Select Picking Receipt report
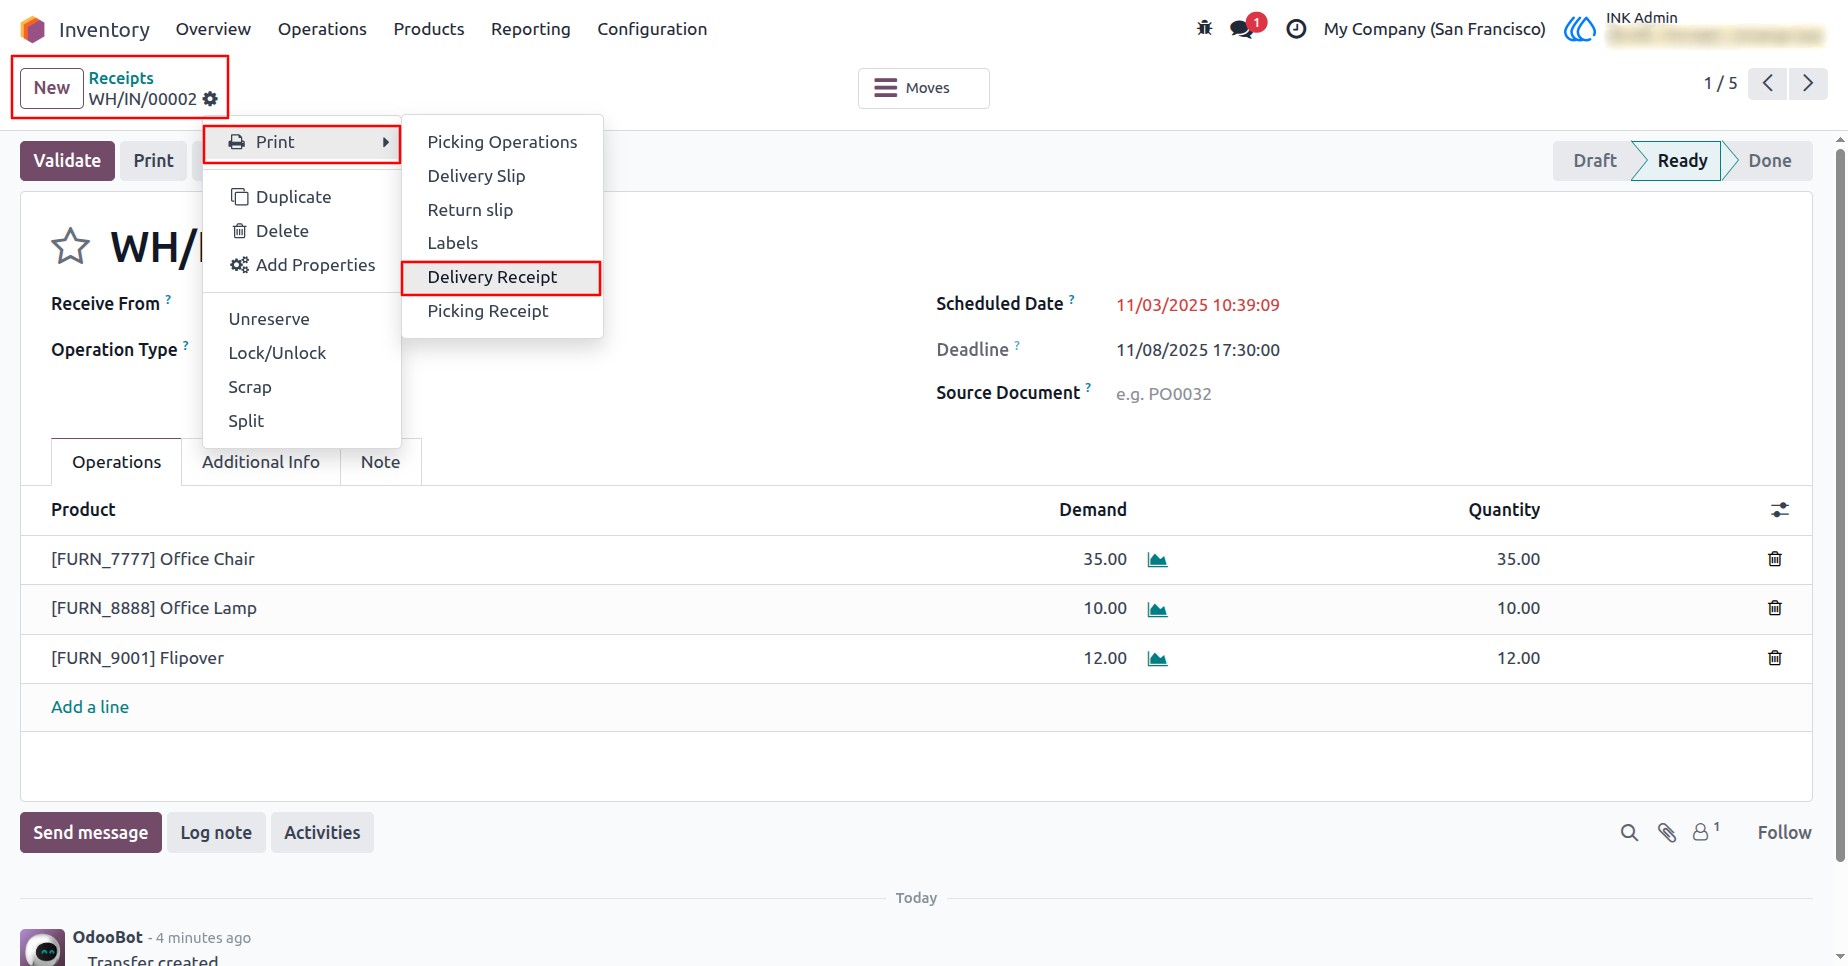1848x966 pixels. click(502, 311)
